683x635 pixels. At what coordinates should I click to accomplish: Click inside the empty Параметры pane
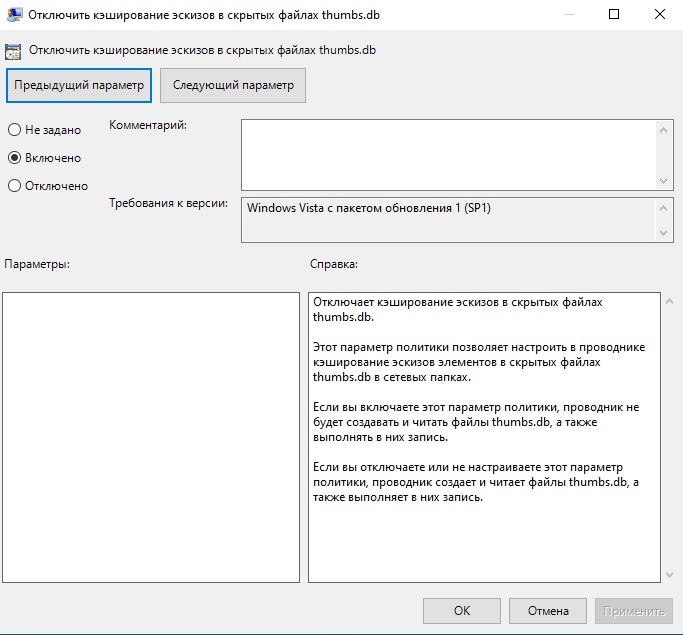point(151,437)
